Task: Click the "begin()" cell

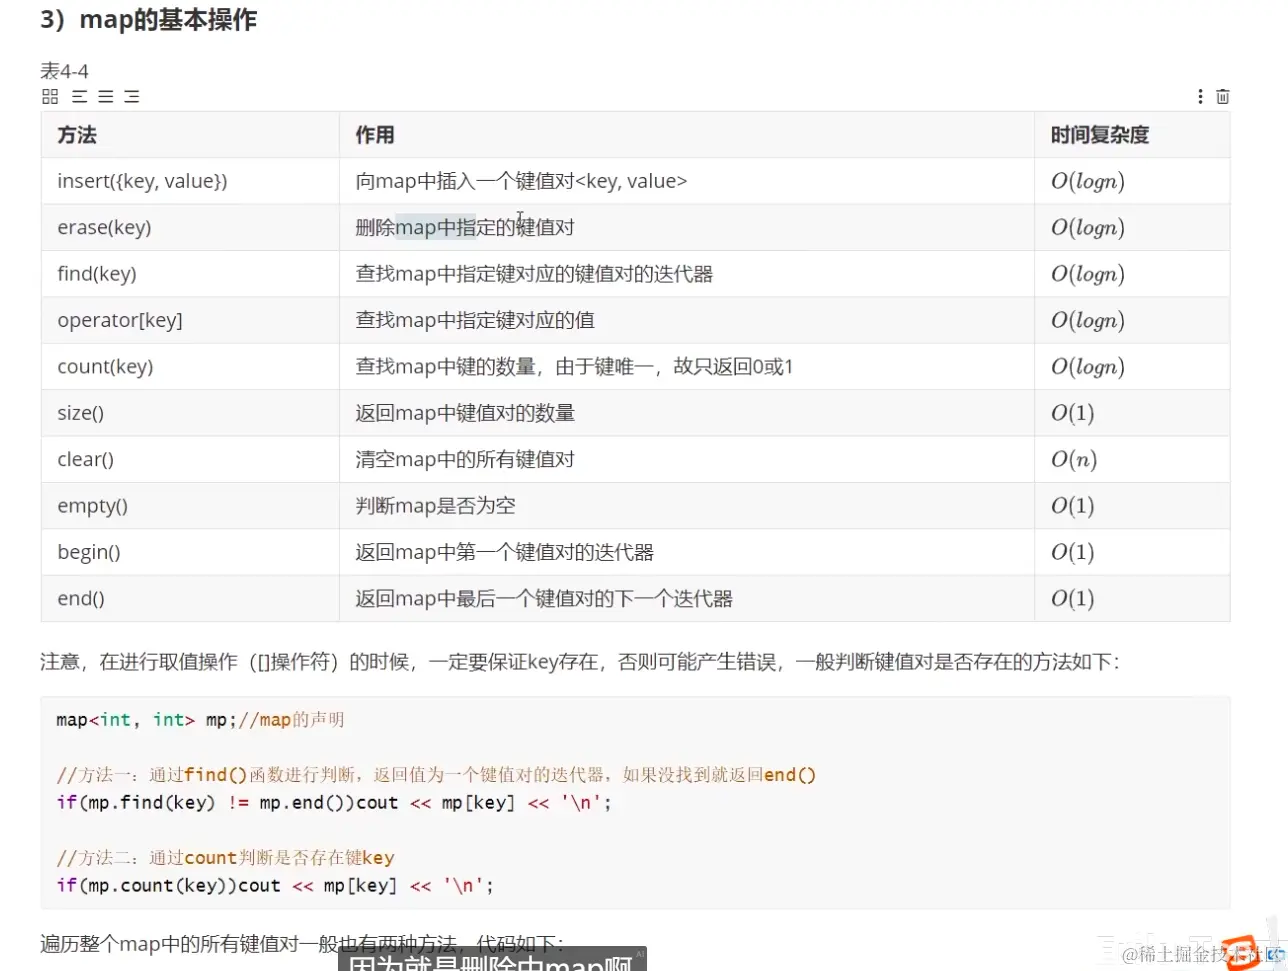Action: [x=190, y=552]
